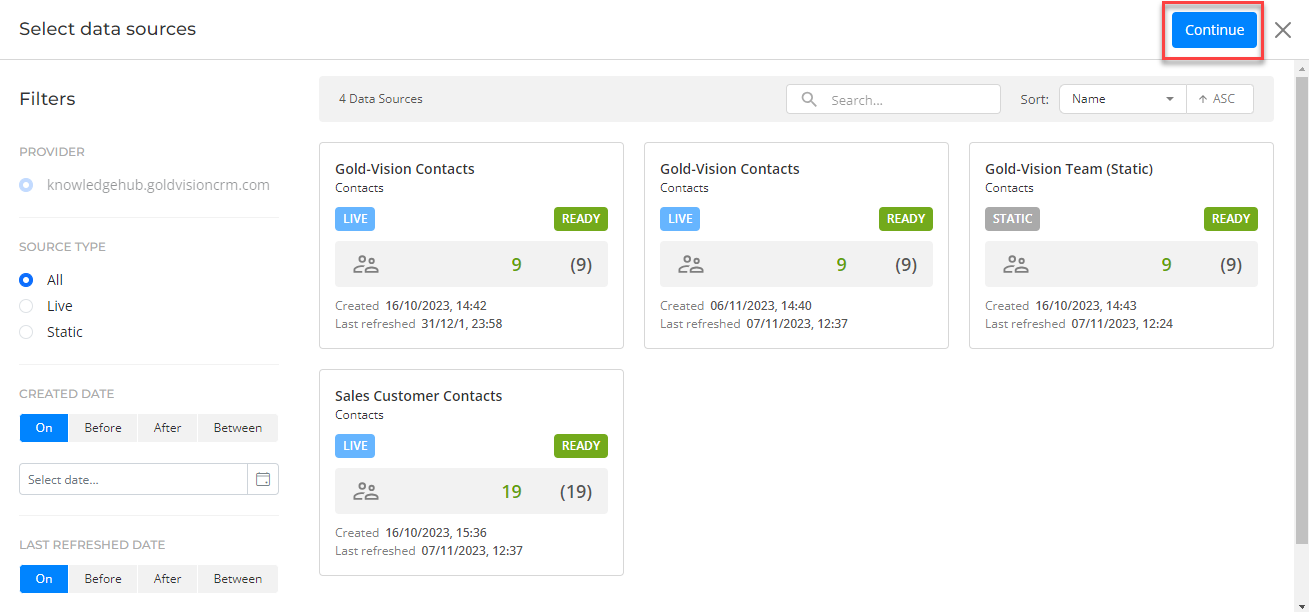The height and width of the screenshot is (612, 1309).
Task: Click the STATIC badge on Gold-Vision Team card
Action: pos(1012,219)
